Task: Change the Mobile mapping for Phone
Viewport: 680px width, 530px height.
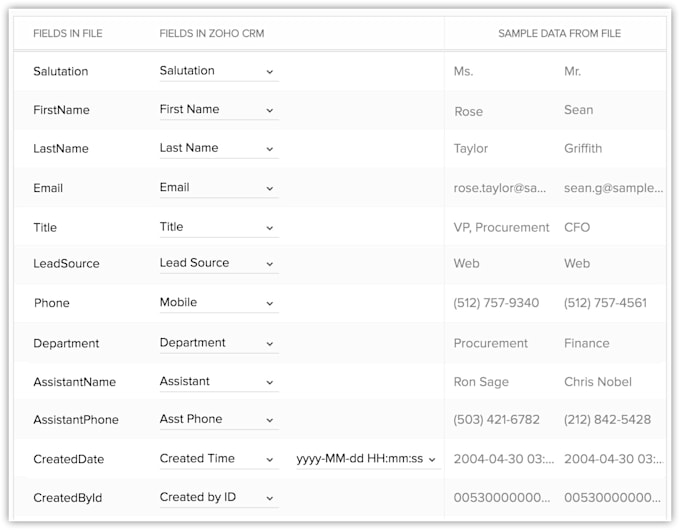Action: point(219,303)
